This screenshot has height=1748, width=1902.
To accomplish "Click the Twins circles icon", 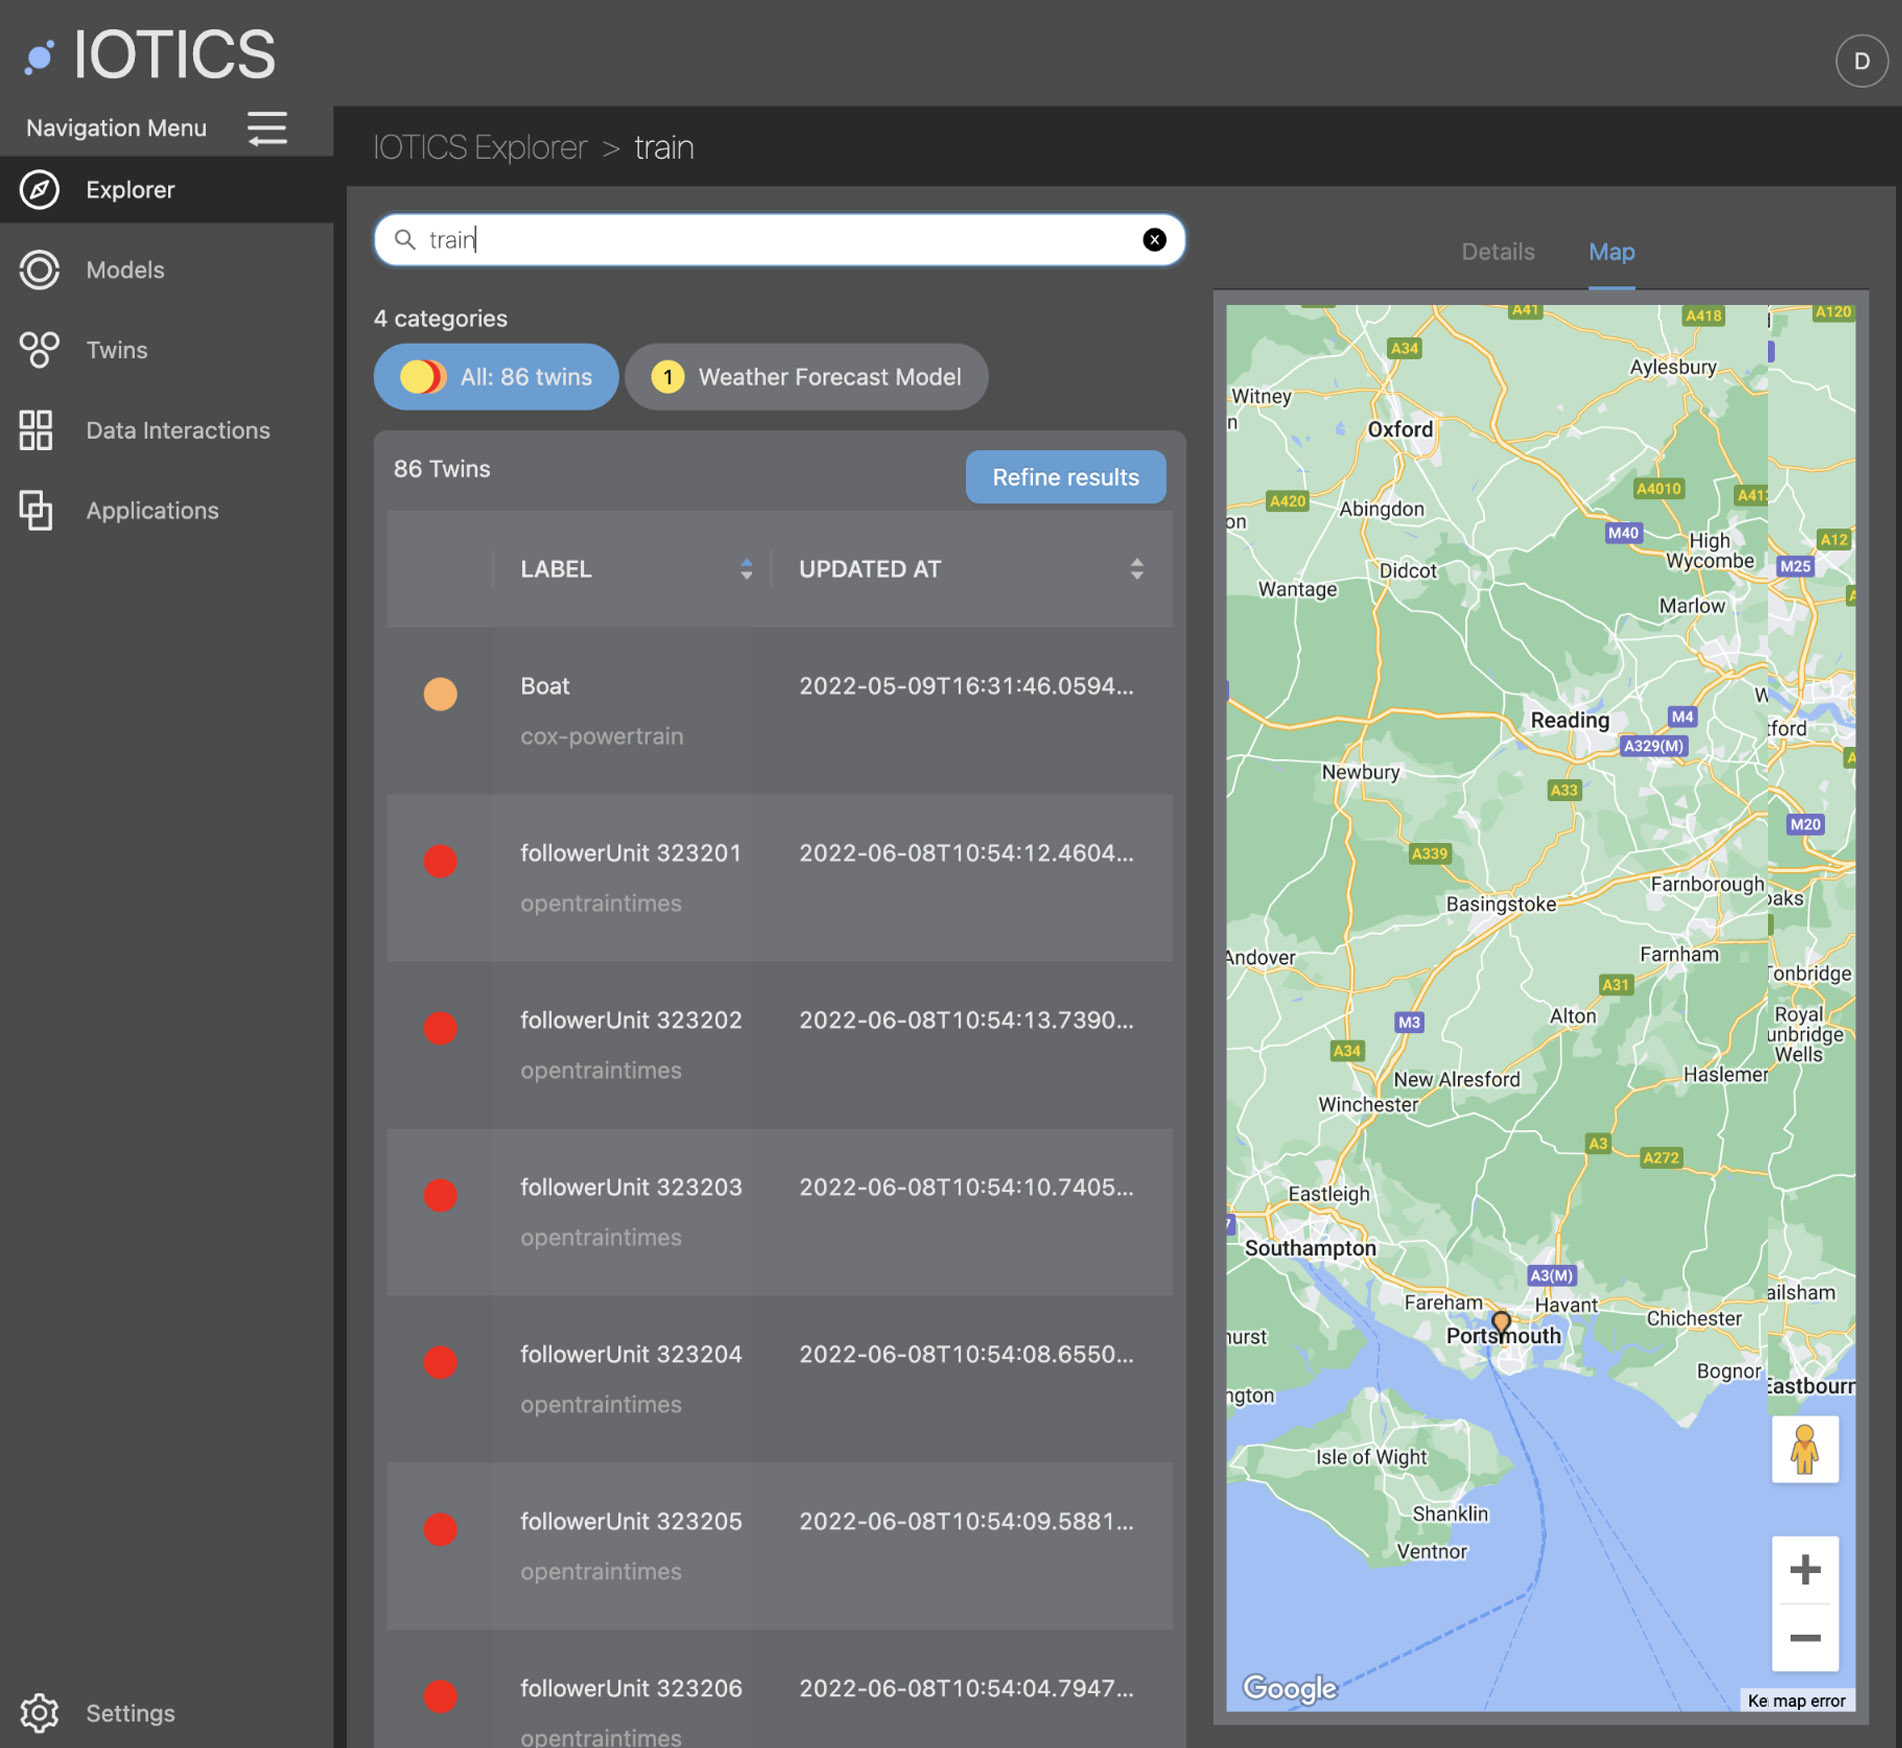I will click(x=39, y=350).
